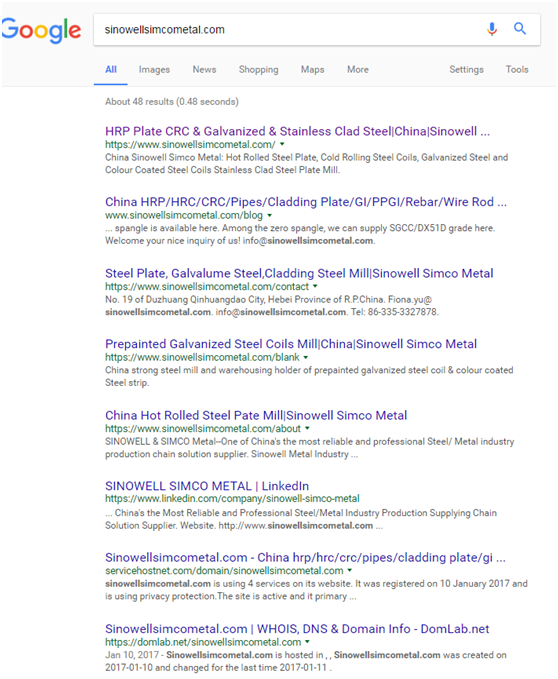This screenshot has height=679, width=558.
Task: Click the snippet mentioning 'zero spangle'
Action: (x=300, y=234)
